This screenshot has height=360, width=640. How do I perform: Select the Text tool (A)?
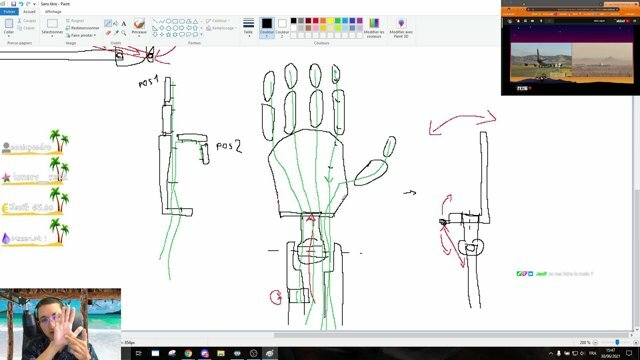[124, 23]
